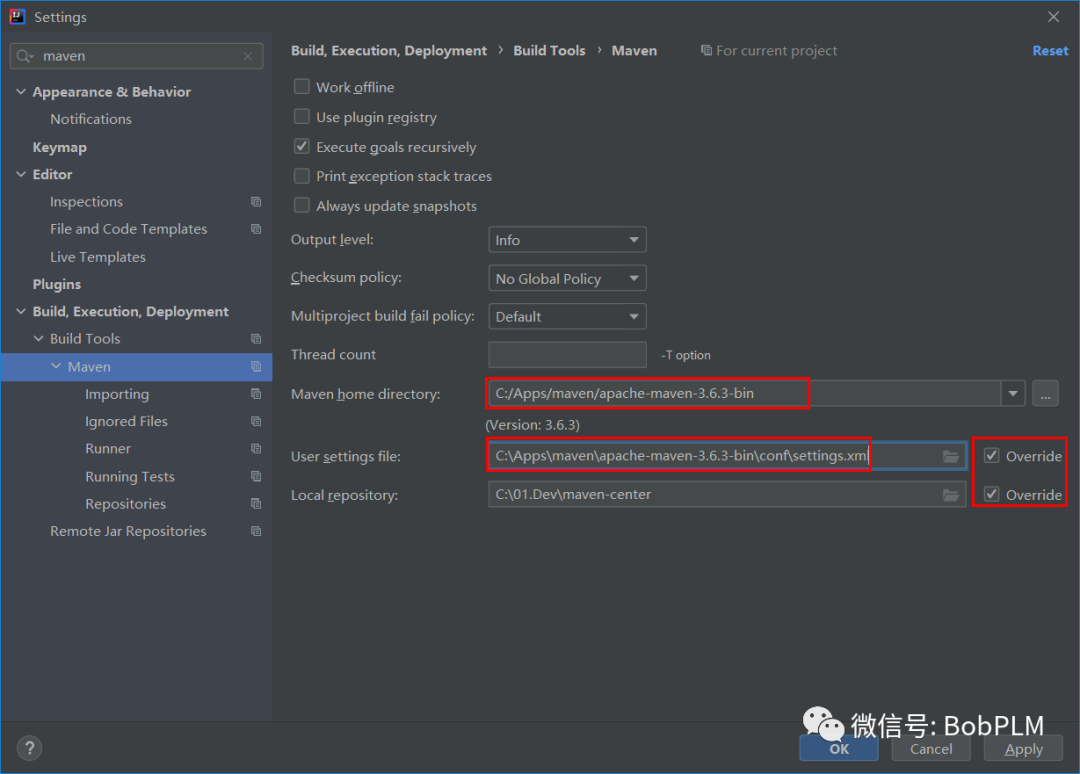Uncheck Execute goals recursively

tap(302, 146)
